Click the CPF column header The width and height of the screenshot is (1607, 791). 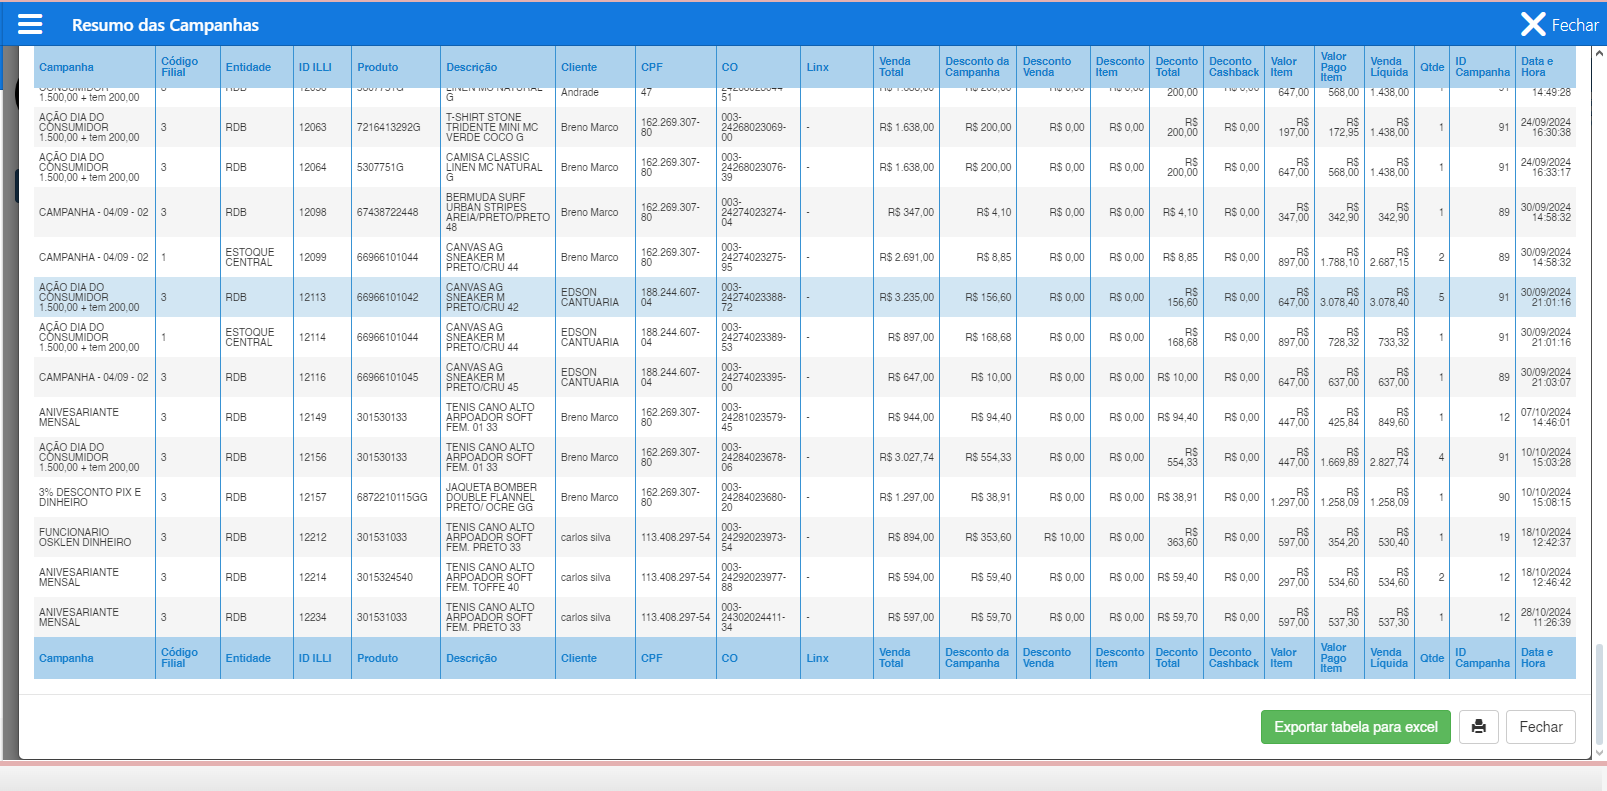click(651, 67)
